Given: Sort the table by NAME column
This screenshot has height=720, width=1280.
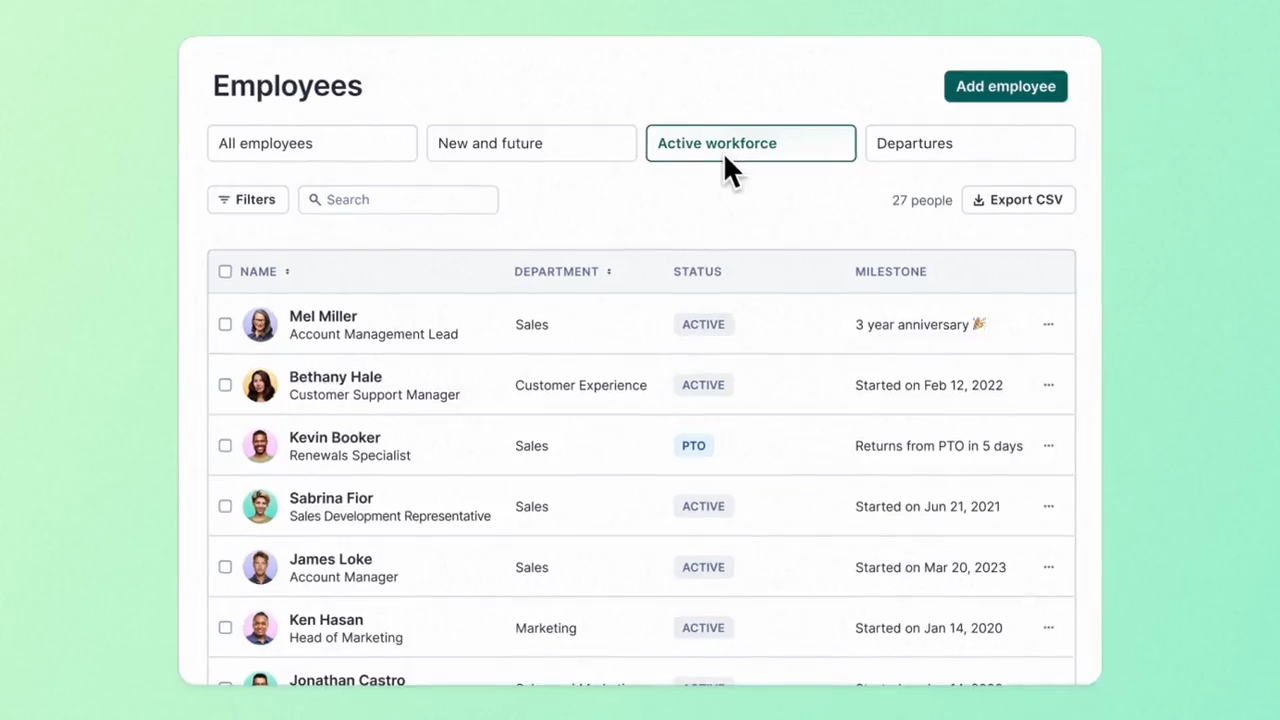Looking at the screenshot, I should 286,271.
